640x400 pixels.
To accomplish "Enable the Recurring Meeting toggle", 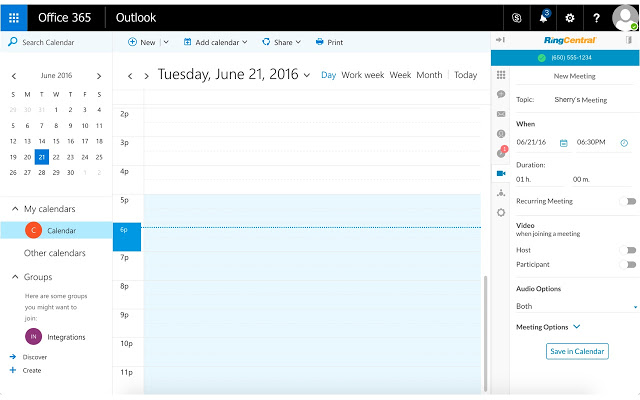I will tap(627, 201).
